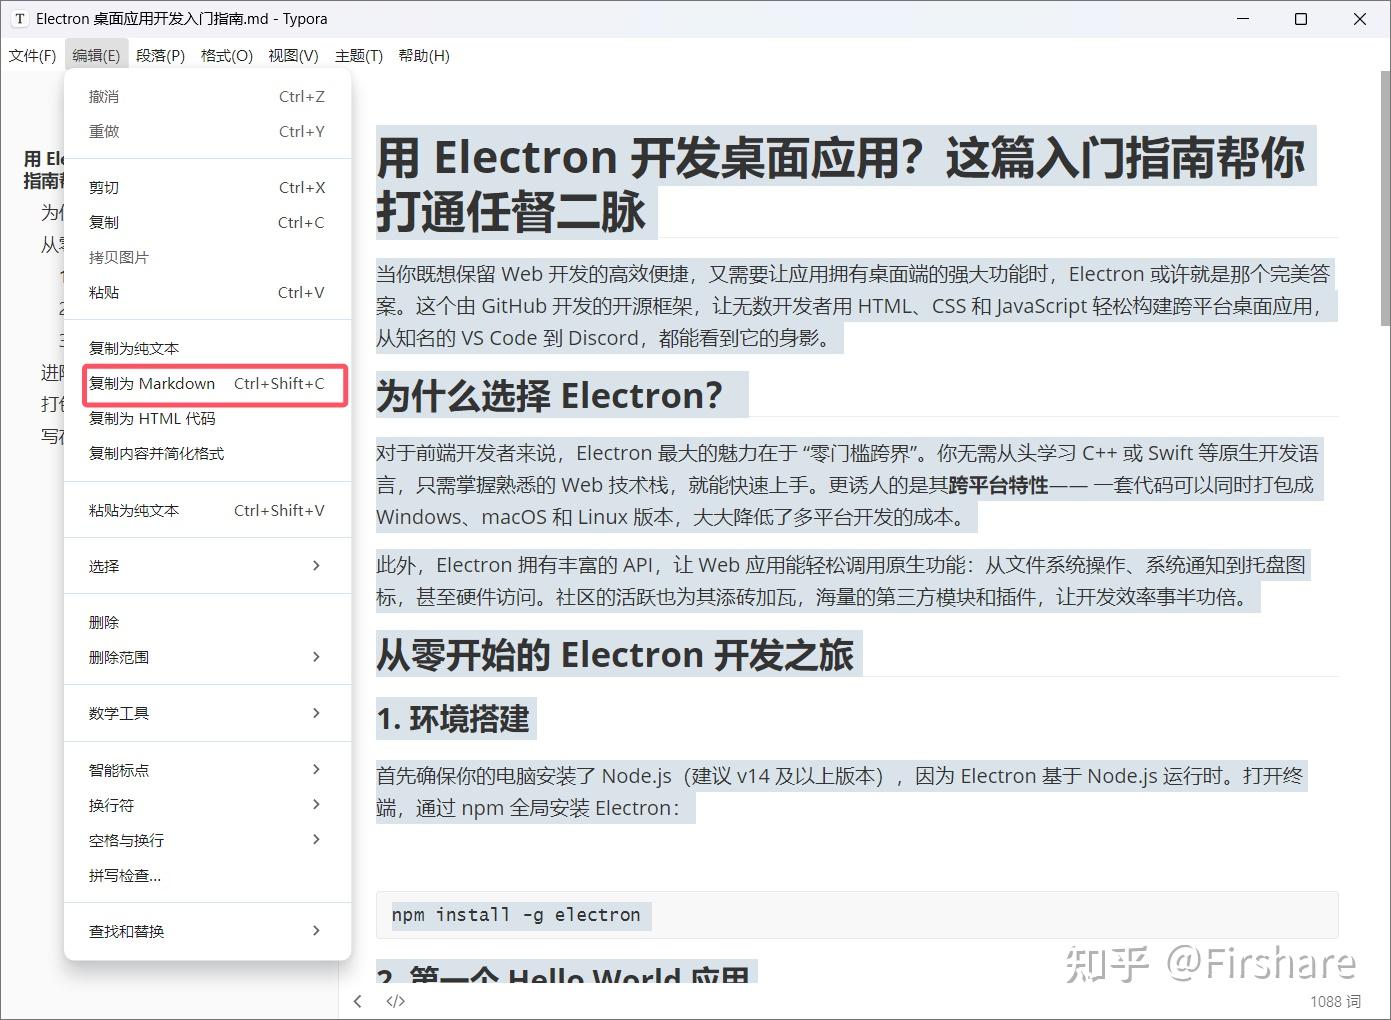Open the 帮助(H) menu

(424, 56)
